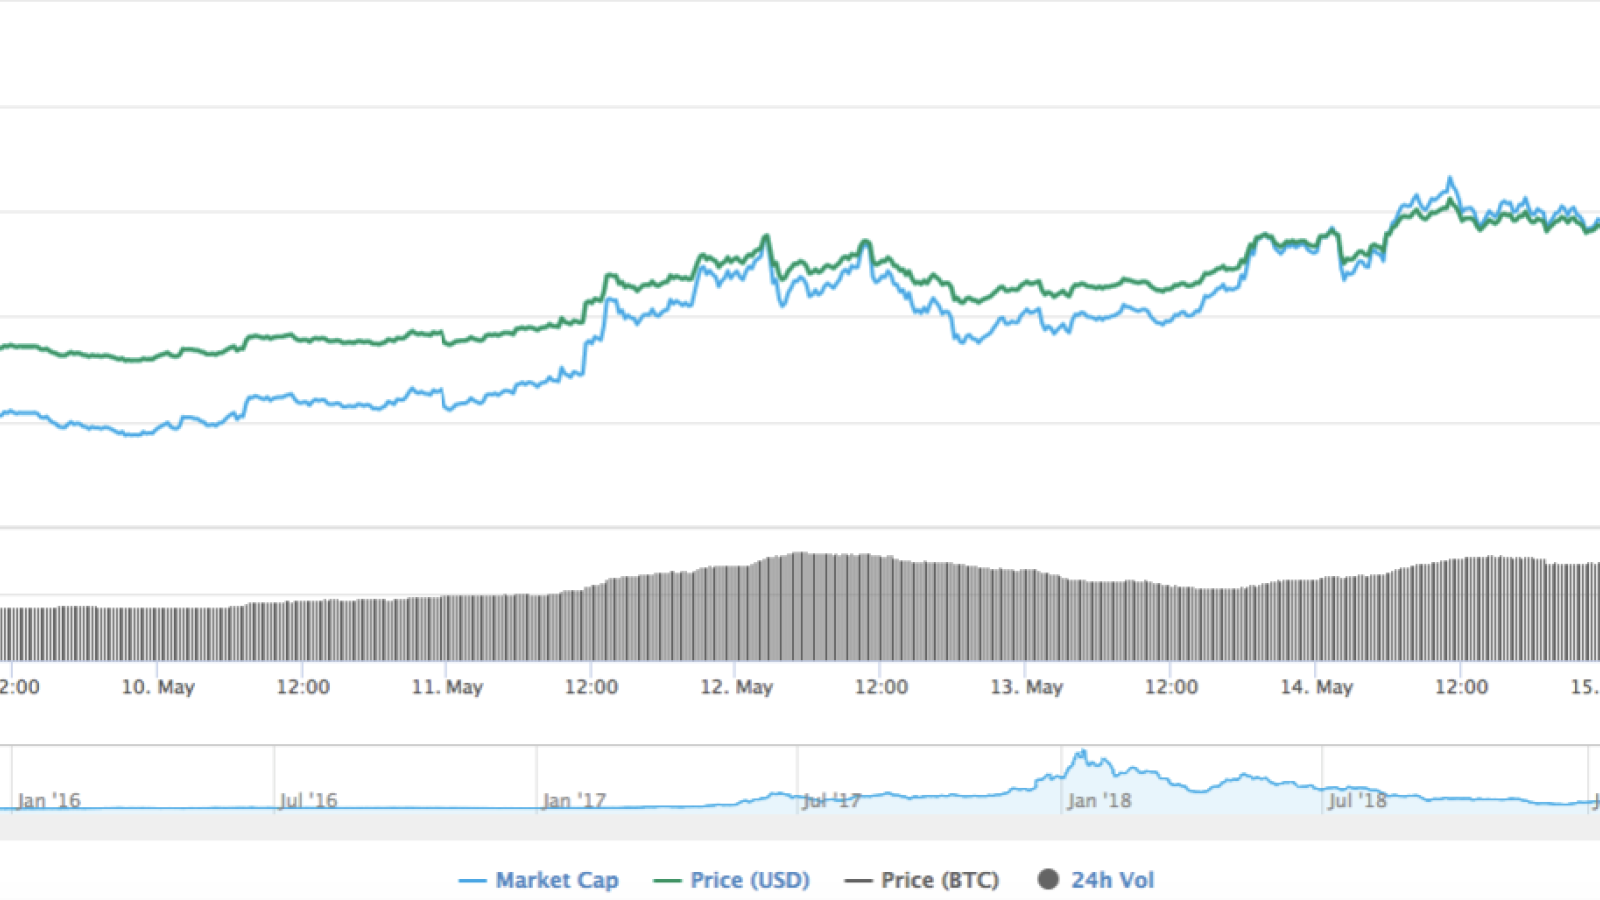Click the '13. May' axis label
Screen dimensions: 1600x900
1027,687
